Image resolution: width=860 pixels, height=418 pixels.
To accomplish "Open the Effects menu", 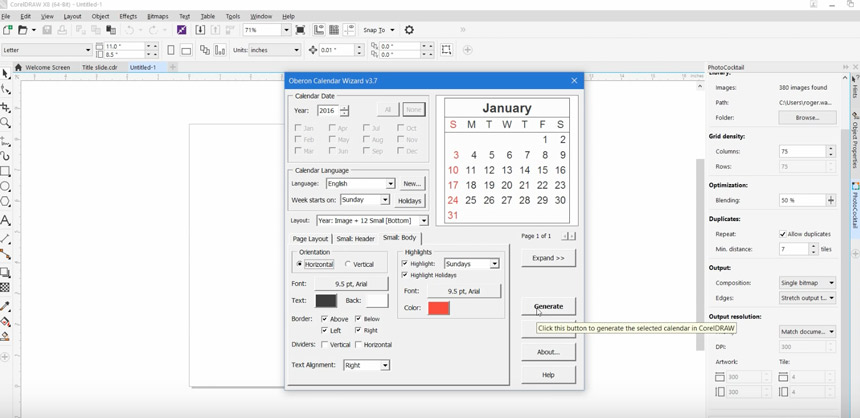I will [128, 16].
